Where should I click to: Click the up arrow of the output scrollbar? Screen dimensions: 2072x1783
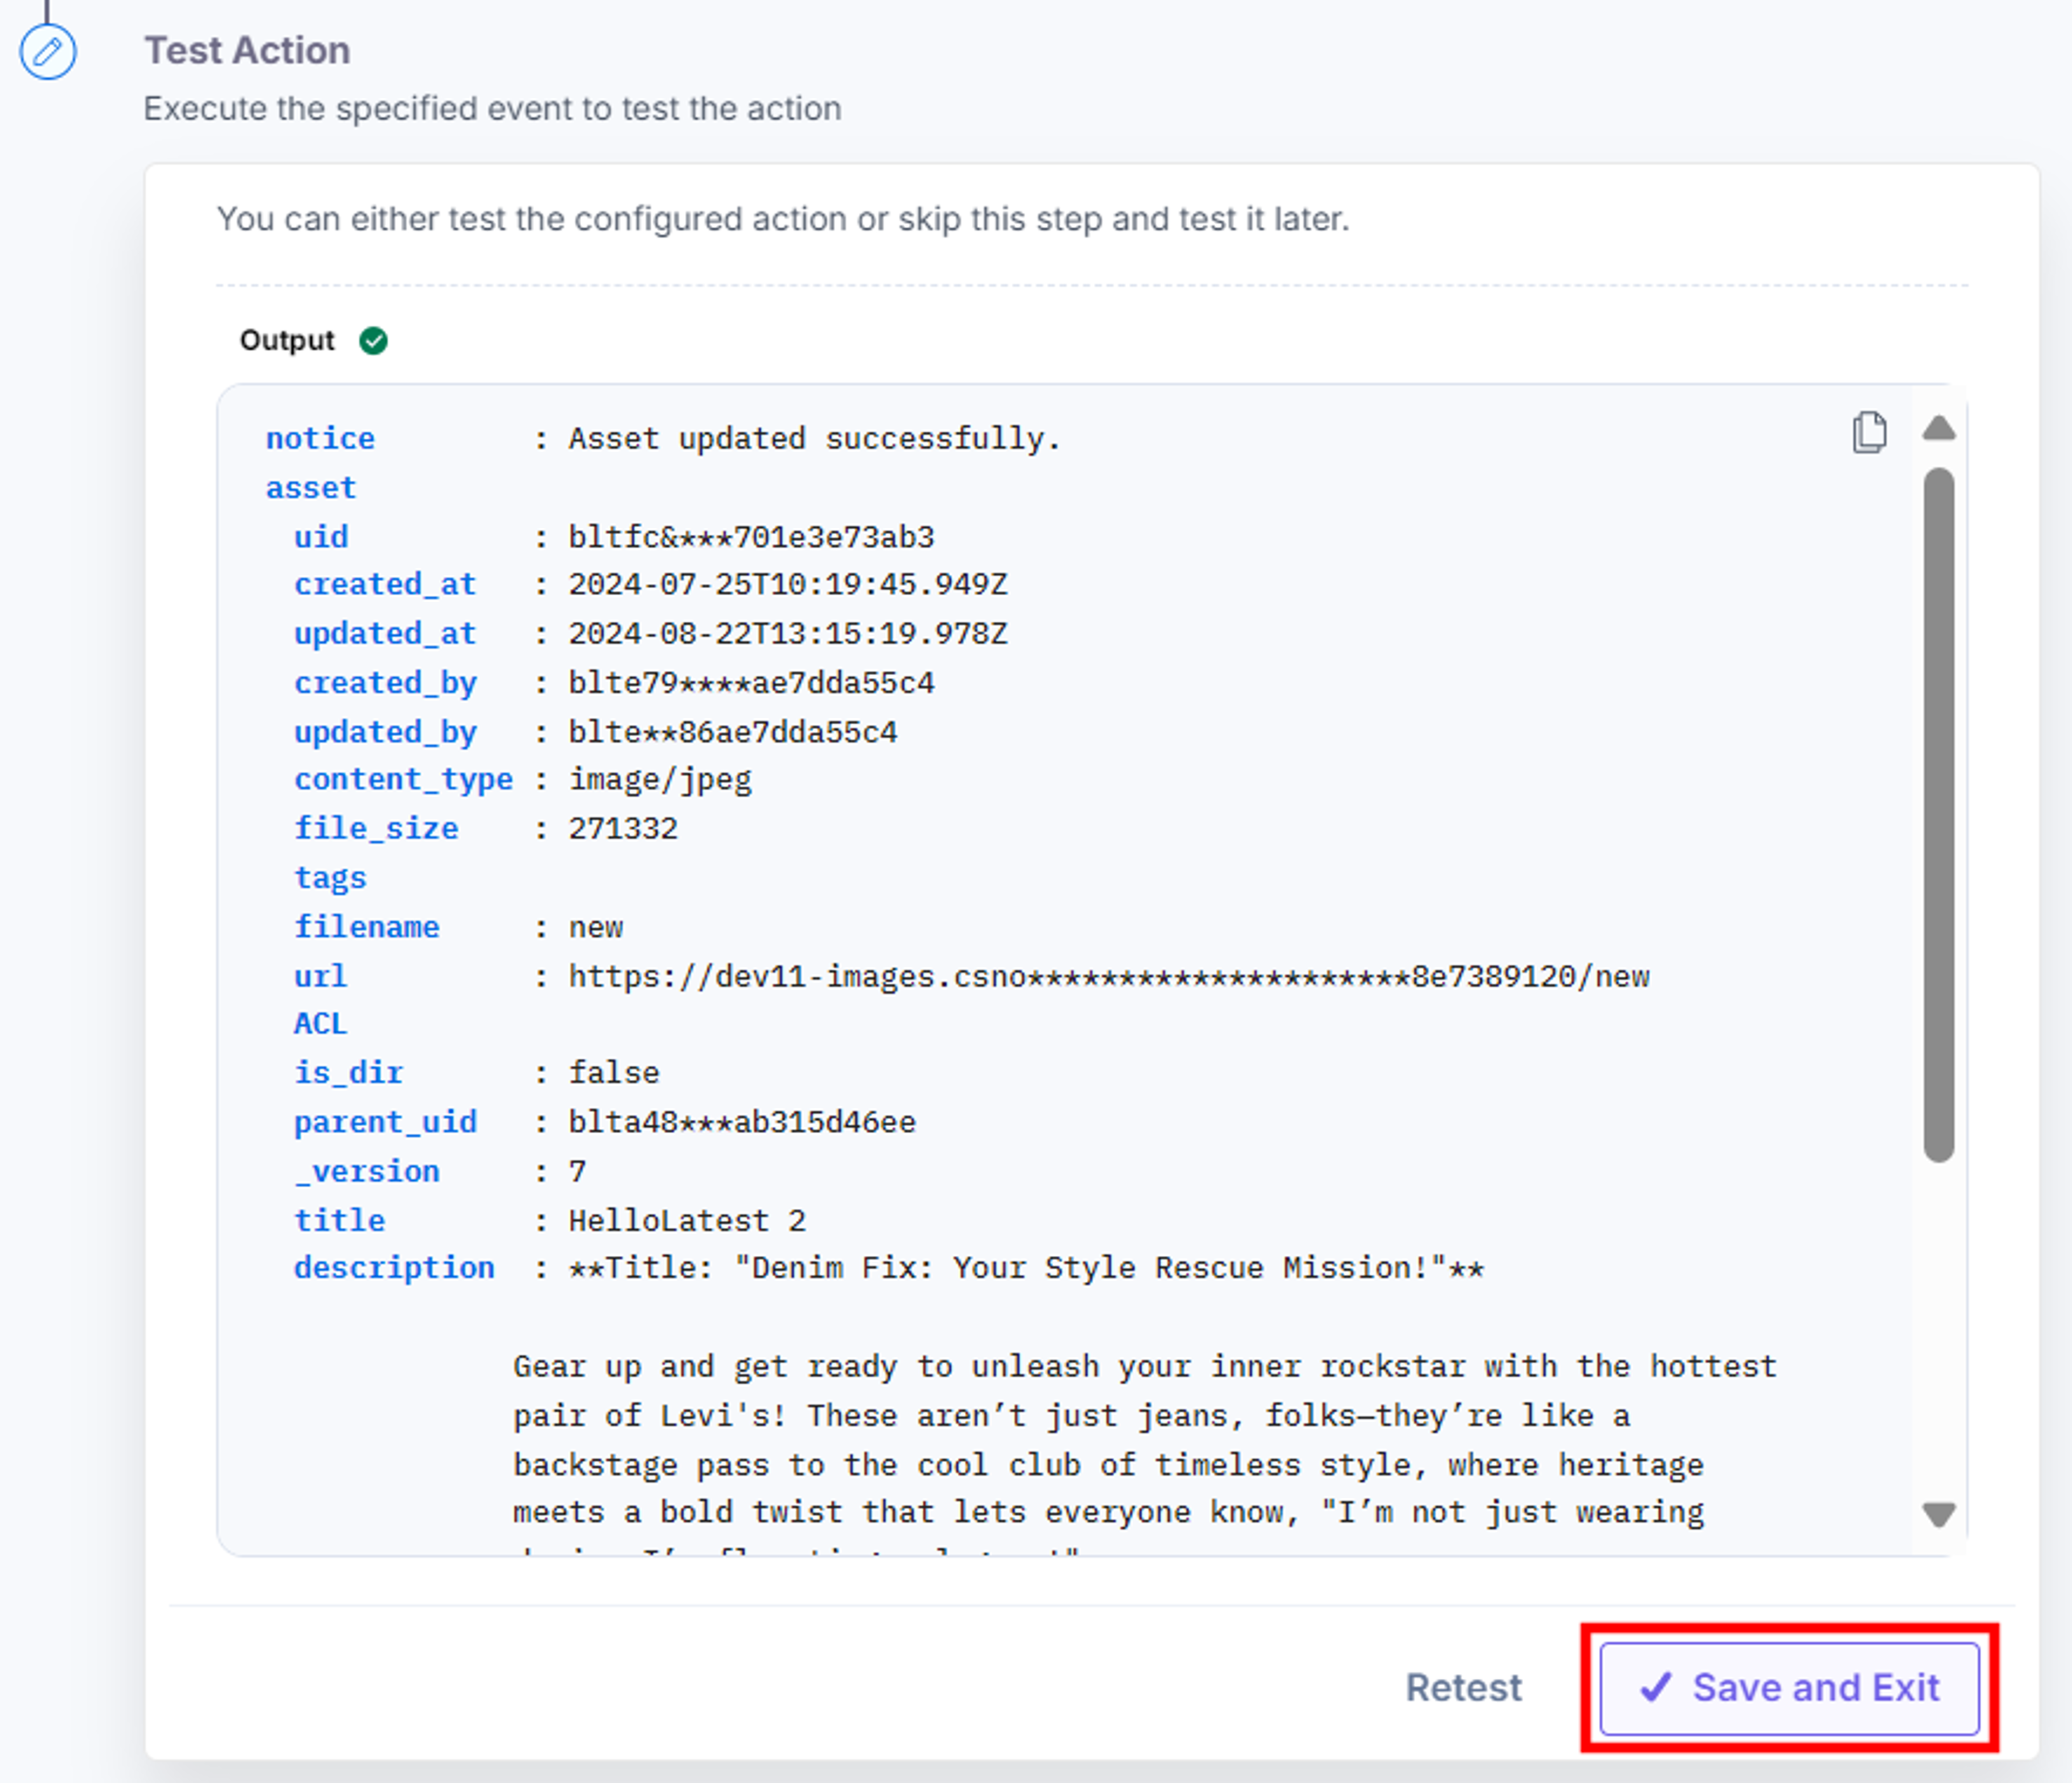click(x=1938, y=429)
